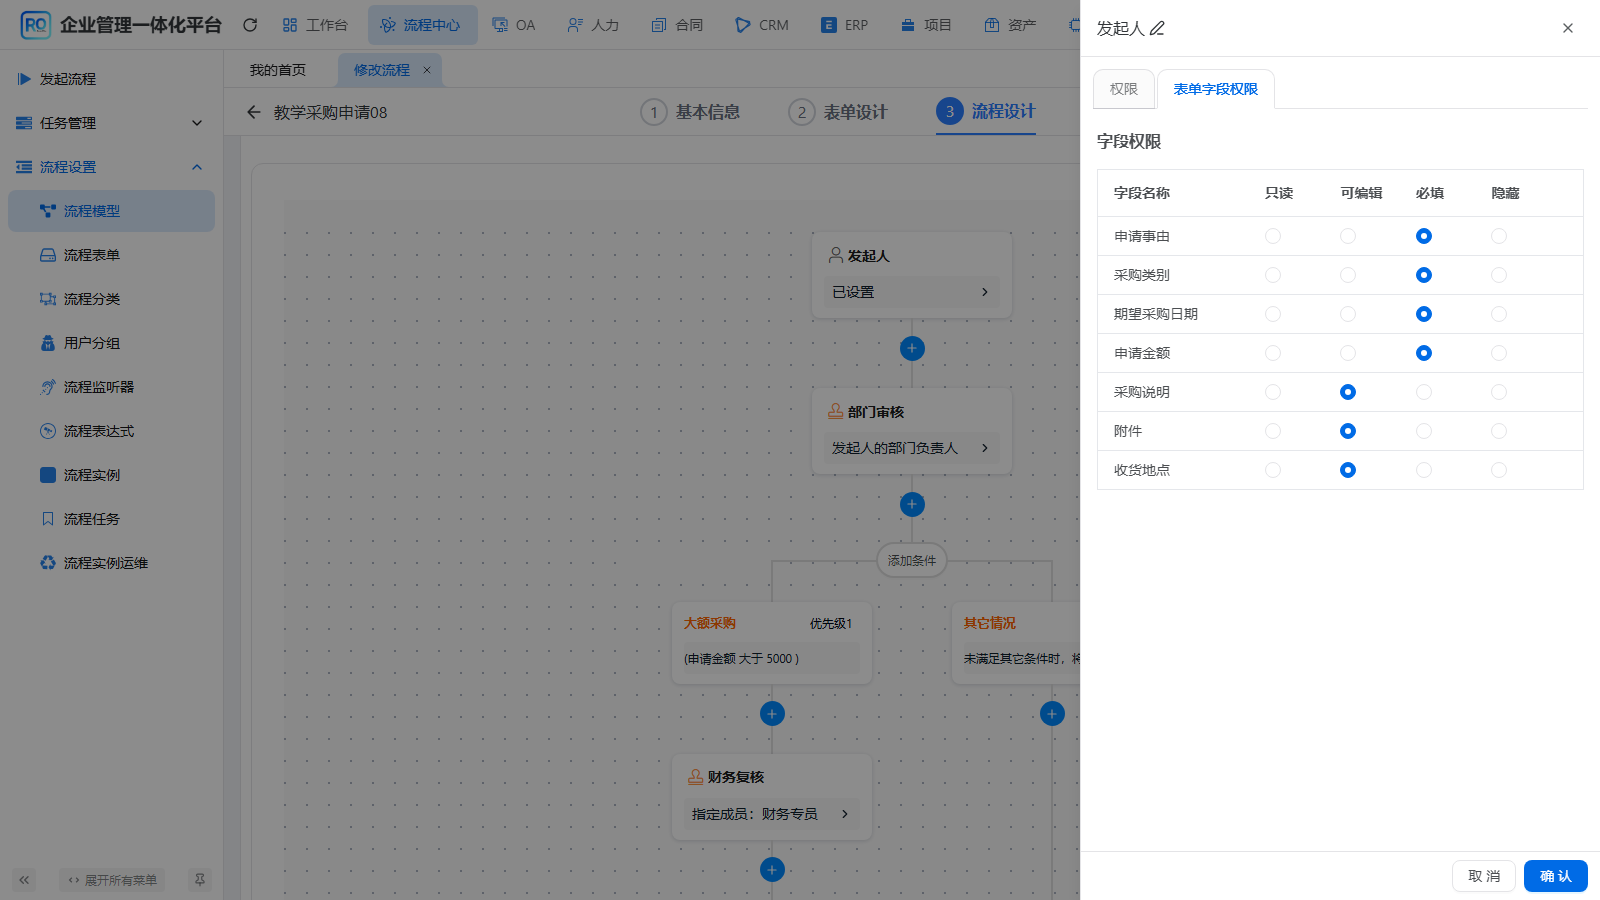
Task: Click the 确认 button
Action: point(1556,876)
